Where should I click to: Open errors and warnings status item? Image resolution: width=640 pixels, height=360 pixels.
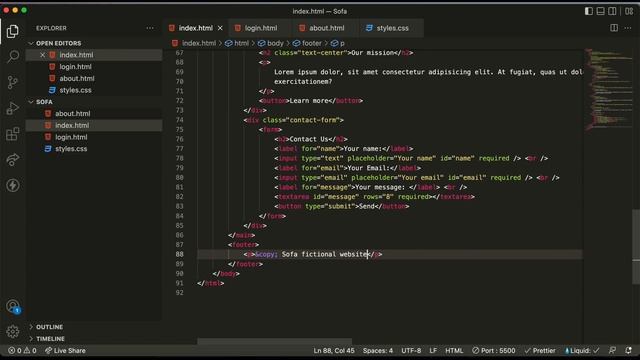(22, 351)
